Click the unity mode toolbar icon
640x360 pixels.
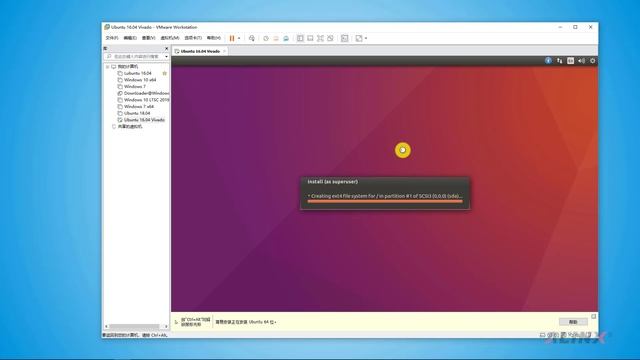[x=330, y=38]
